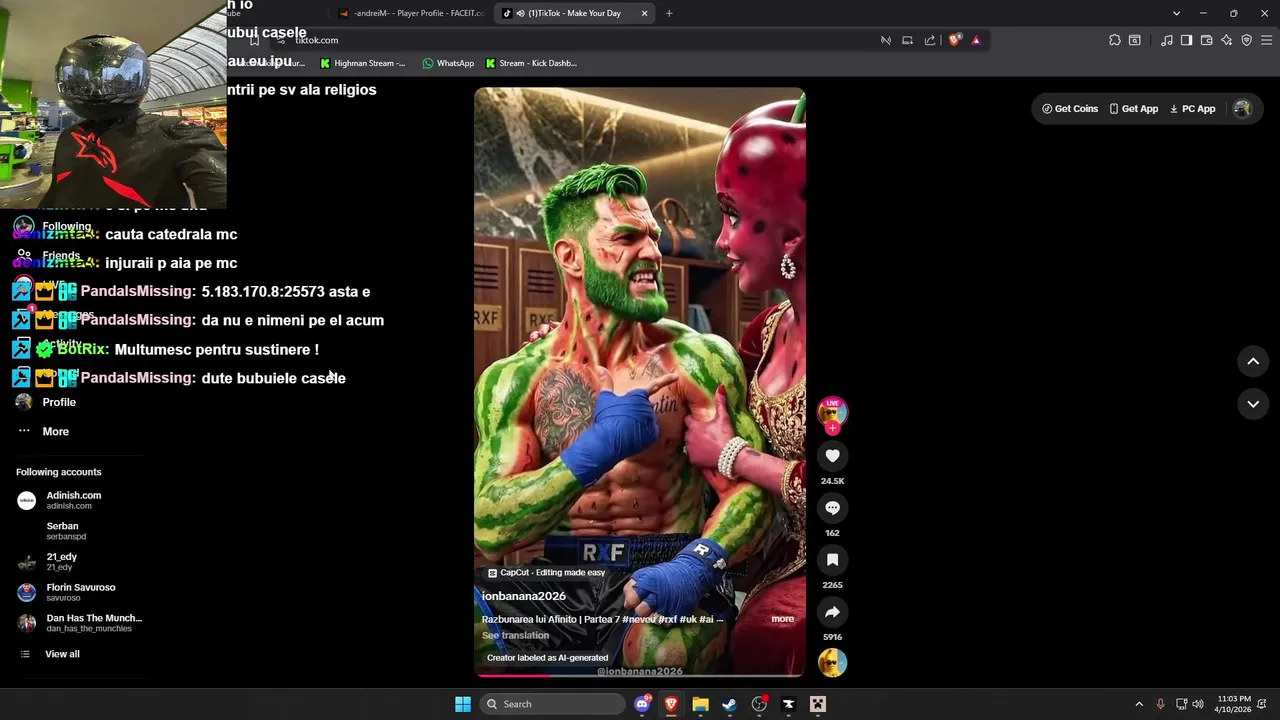Viewport: 1280px width, 720px height.
Task: Share the video via arrow icon (5916)
Action: tap(832, 612)
